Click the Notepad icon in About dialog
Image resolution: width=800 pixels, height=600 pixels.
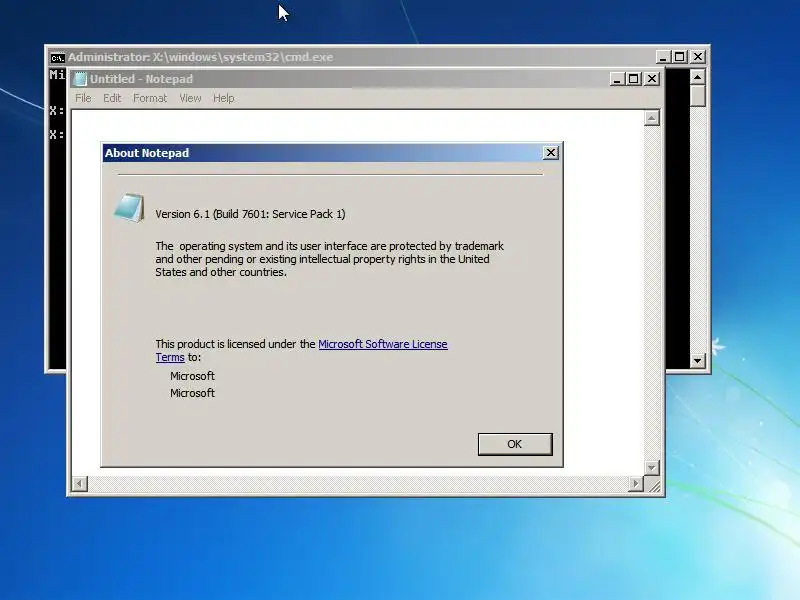129,208
